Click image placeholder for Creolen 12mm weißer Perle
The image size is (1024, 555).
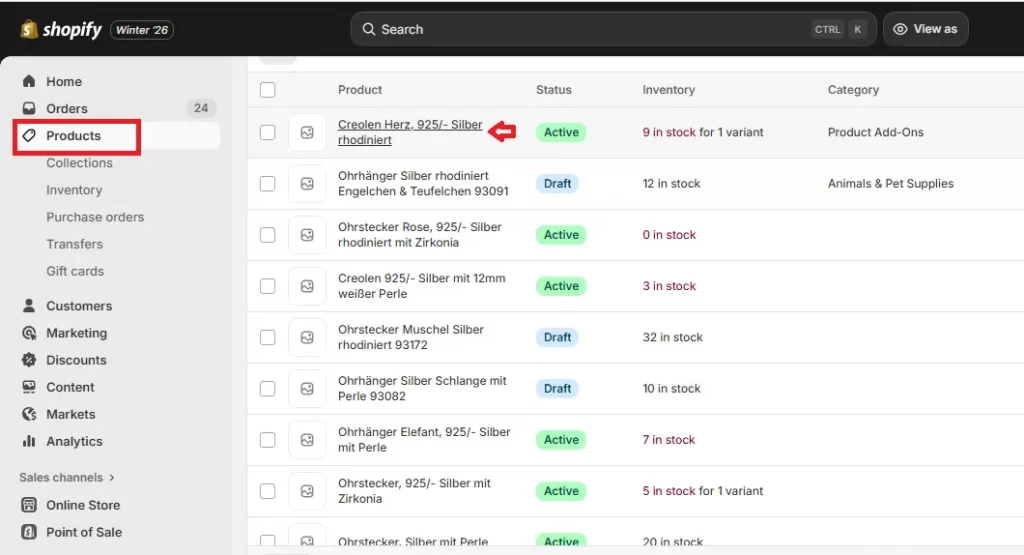(307, 286)
